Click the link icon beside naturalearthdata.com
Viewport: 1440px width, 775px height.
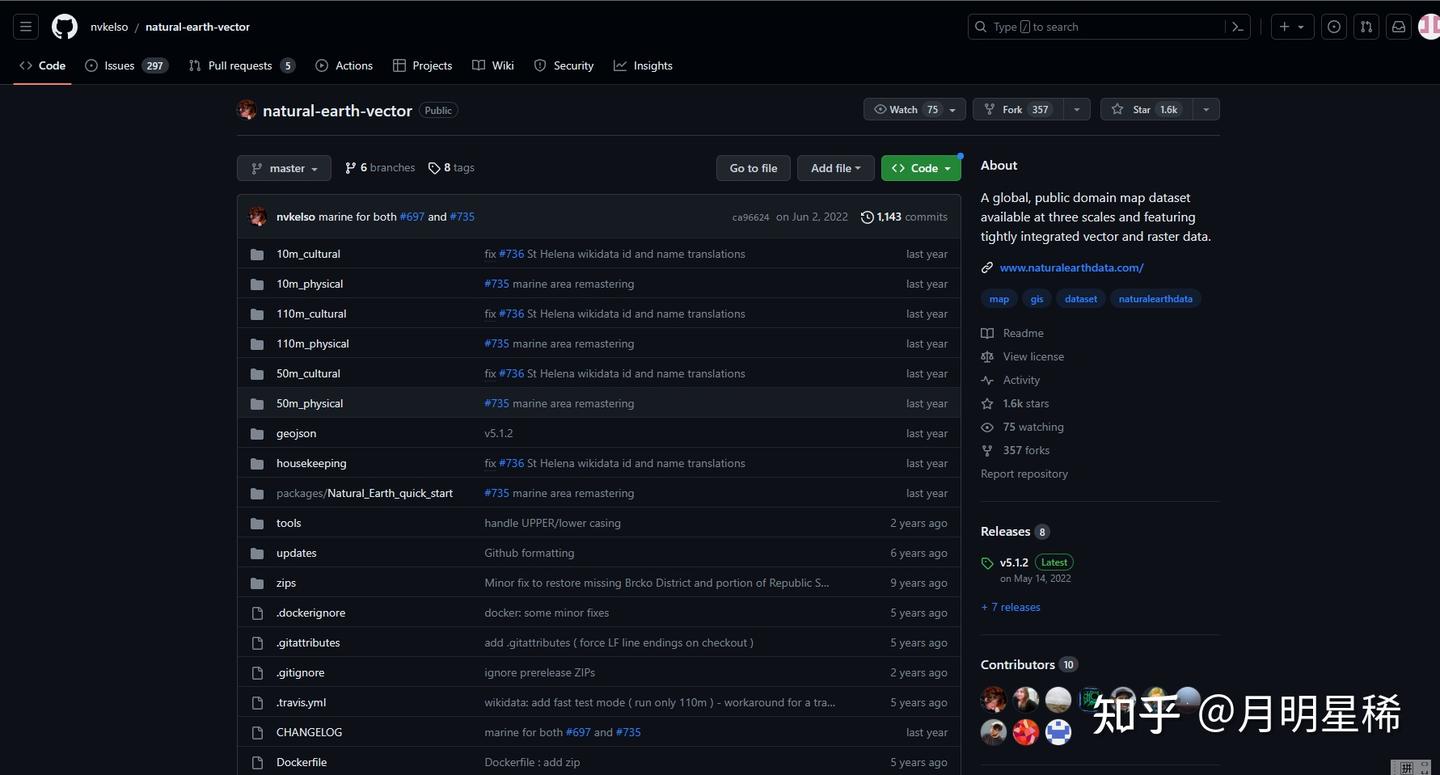point(987,268)
